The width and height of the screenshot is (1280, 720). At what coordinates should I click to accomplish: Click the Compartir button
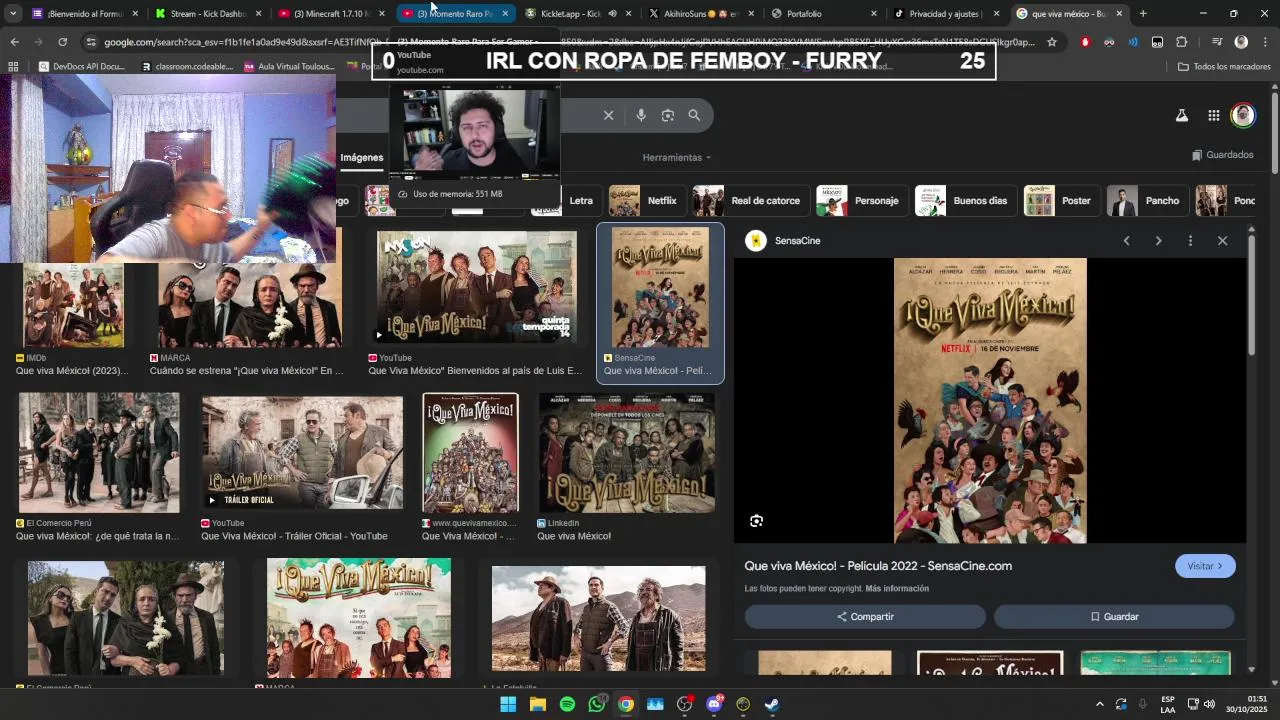pyautogui.click(x=865, y=617)
